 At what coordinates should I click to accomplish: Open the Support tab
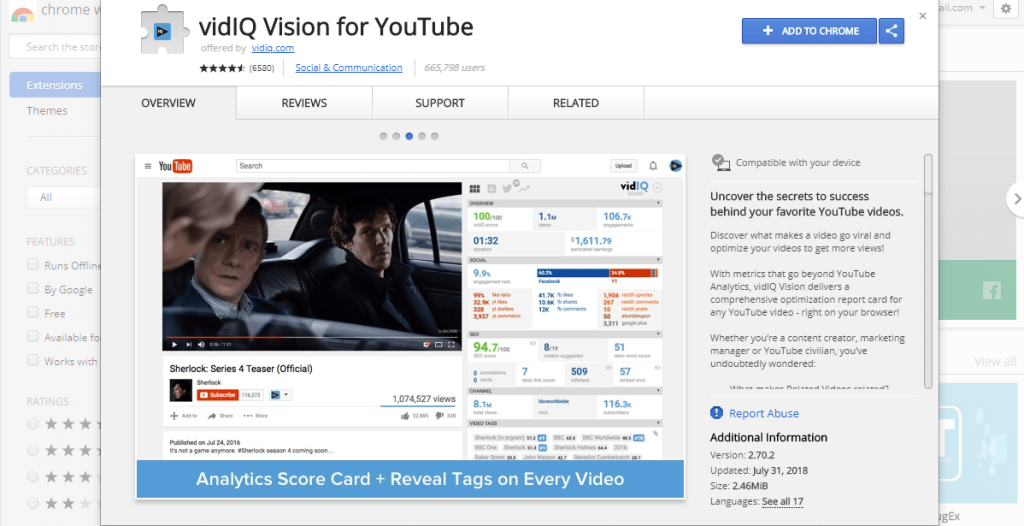440,103
